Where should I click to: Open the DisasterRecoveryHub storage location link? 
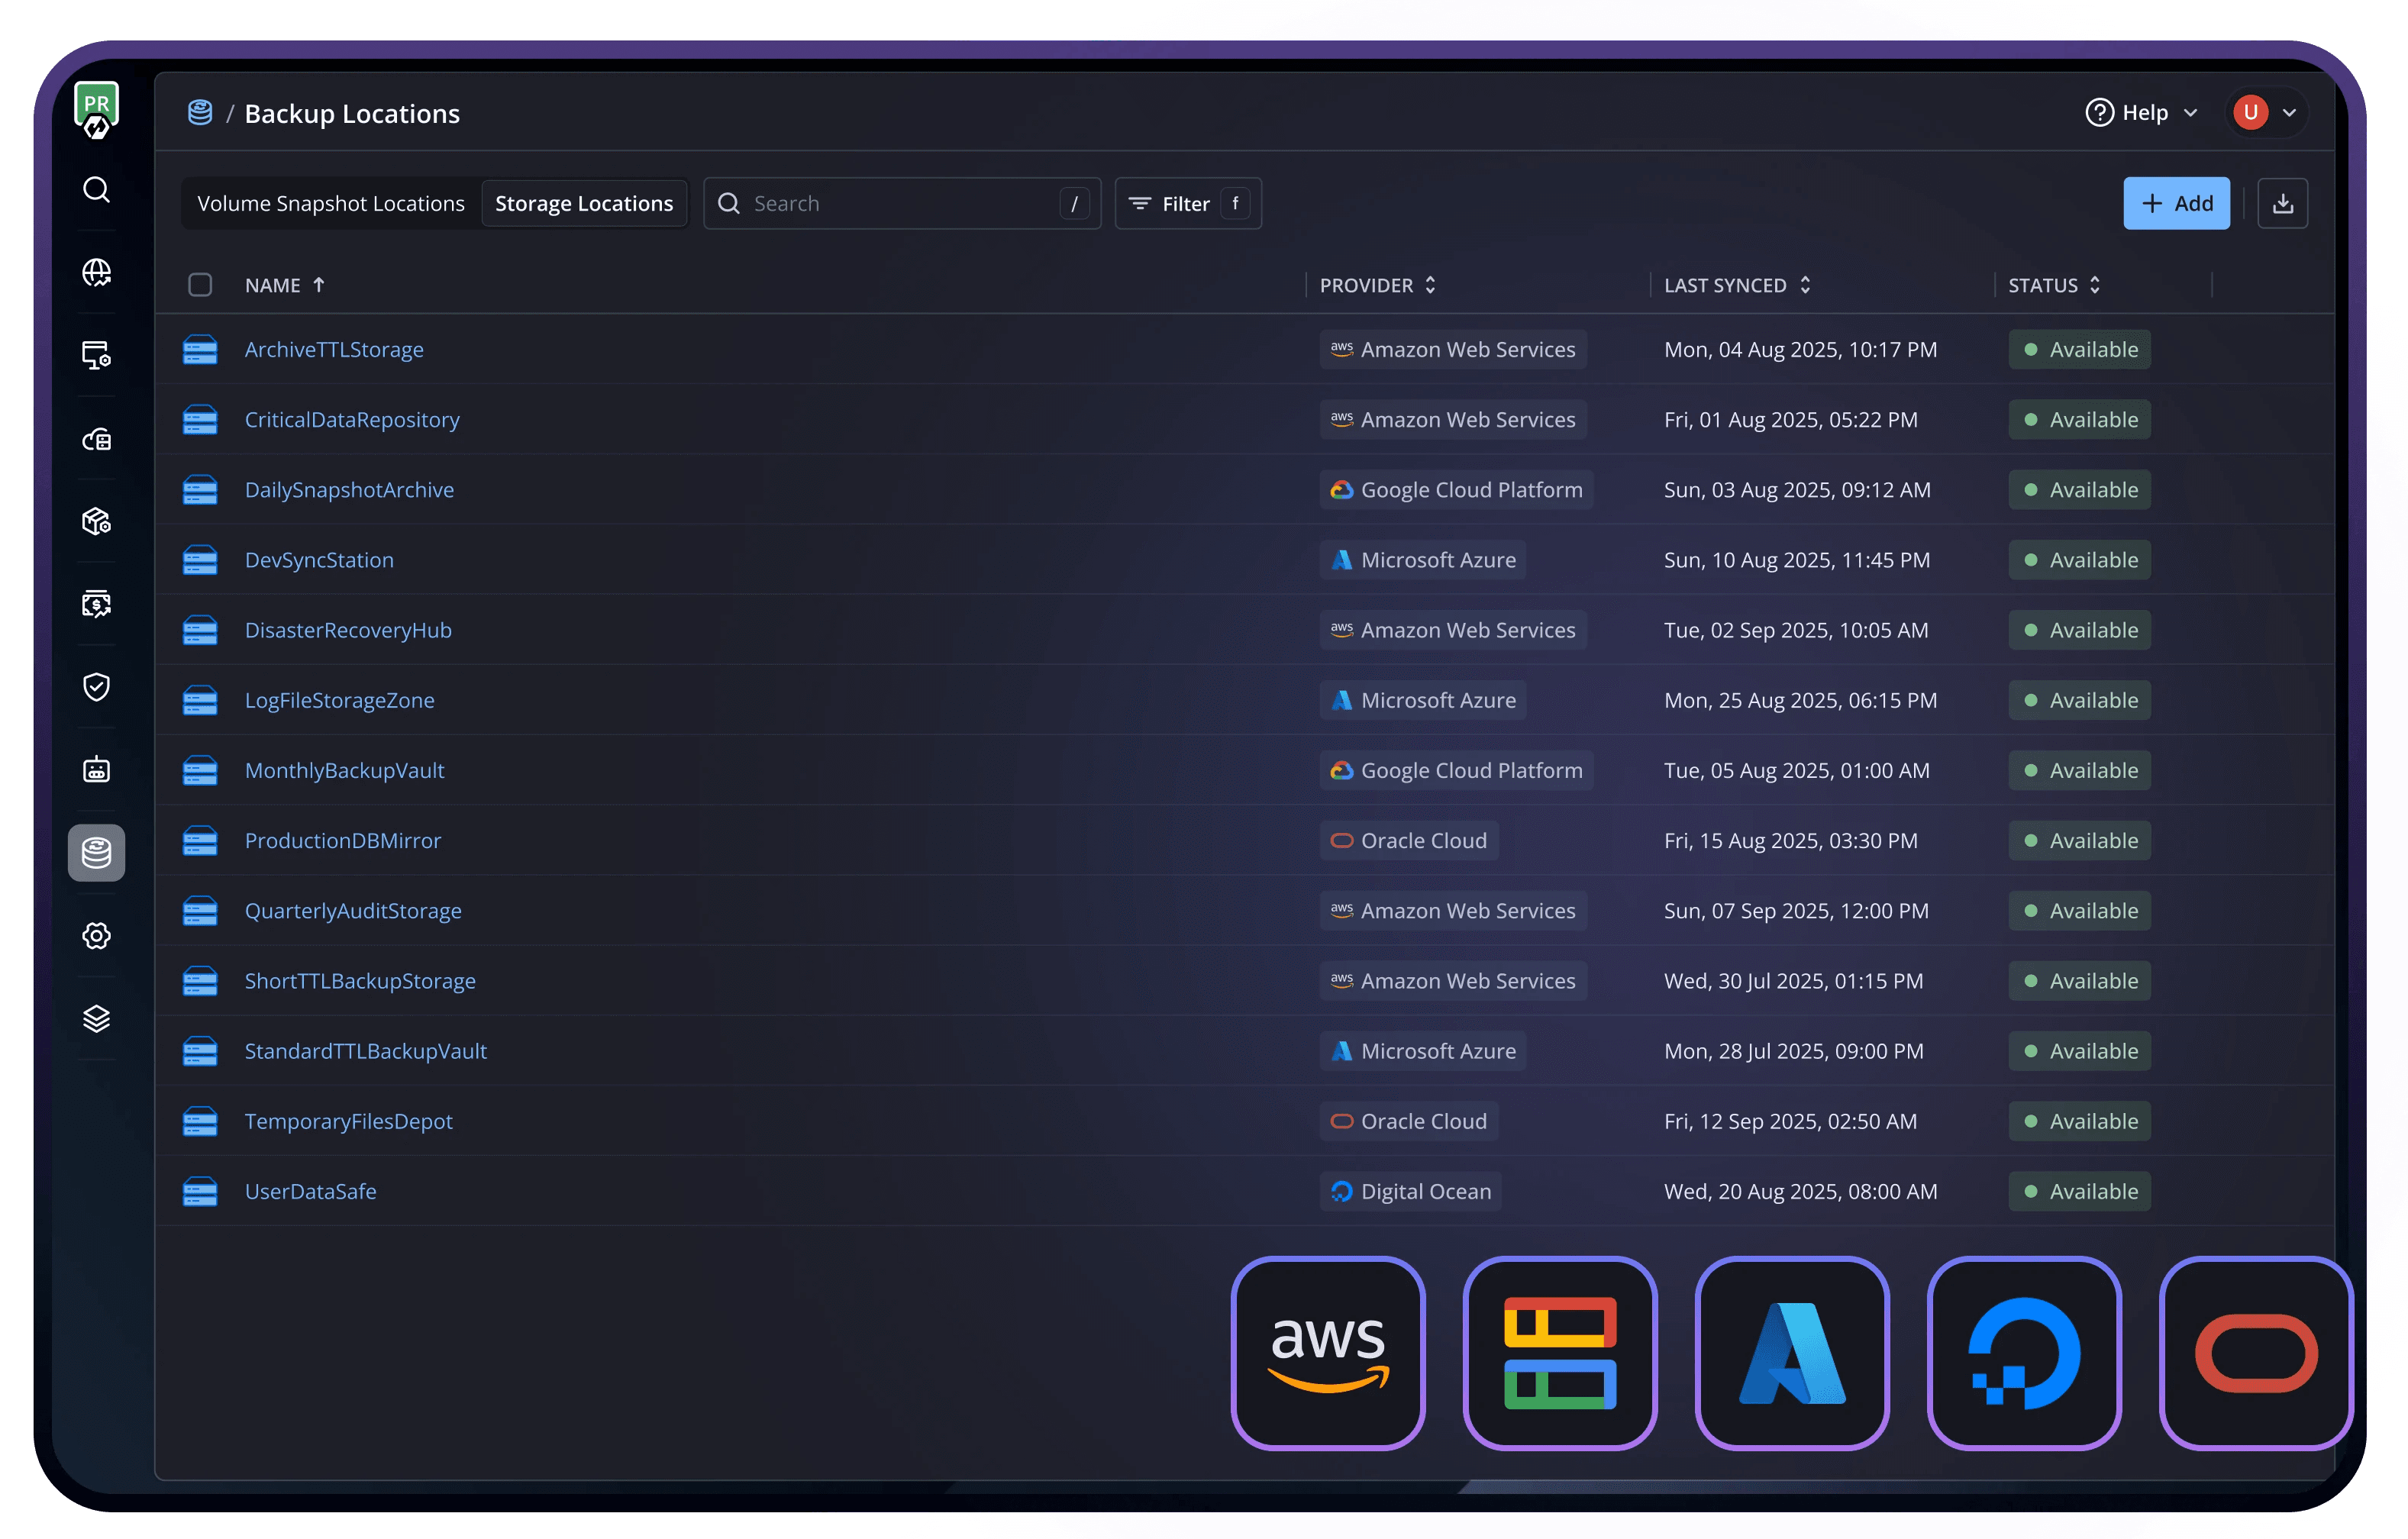[348, 631]
